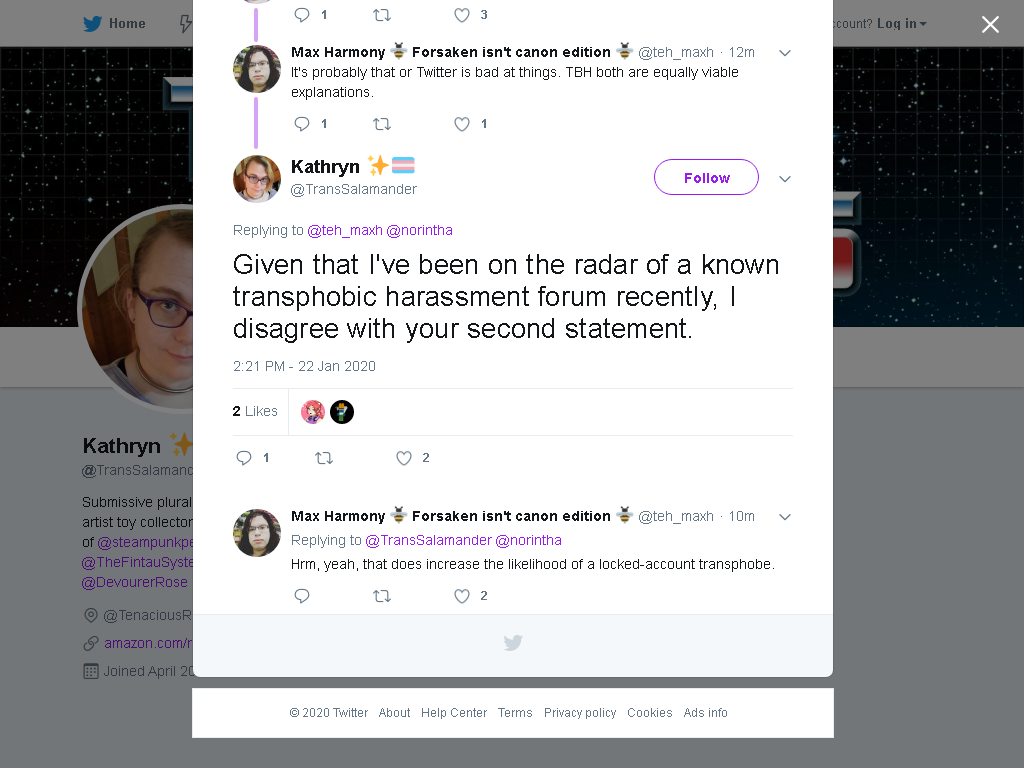Reply to Kathryn's main tweet

[244, 458]
